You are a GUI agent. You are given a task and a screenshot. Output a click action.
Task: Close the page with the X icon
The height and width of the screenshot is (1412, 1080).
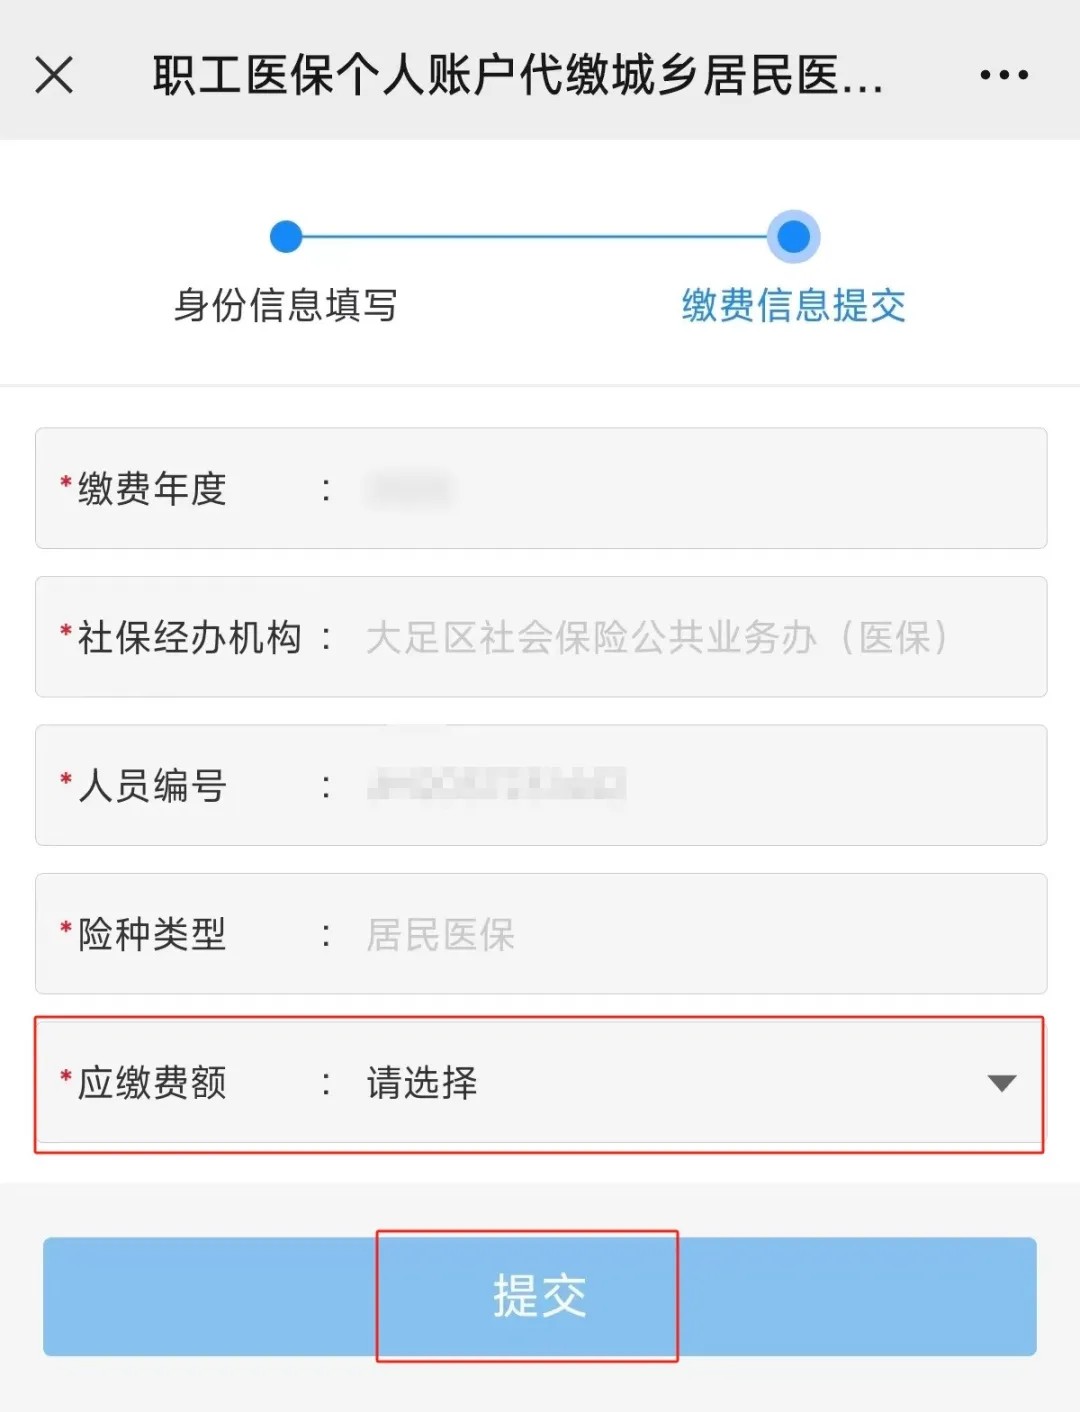tap(54, 75)
